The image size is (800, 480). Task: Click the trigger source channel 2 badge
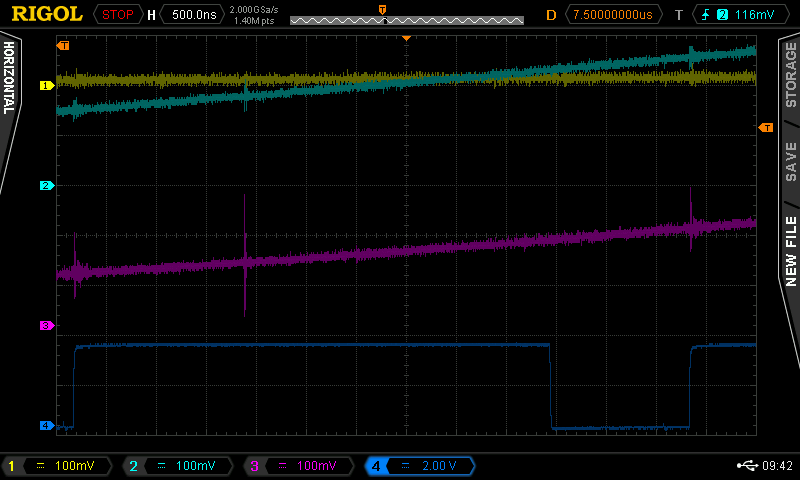pyautogui.click(x=722, y=15)
